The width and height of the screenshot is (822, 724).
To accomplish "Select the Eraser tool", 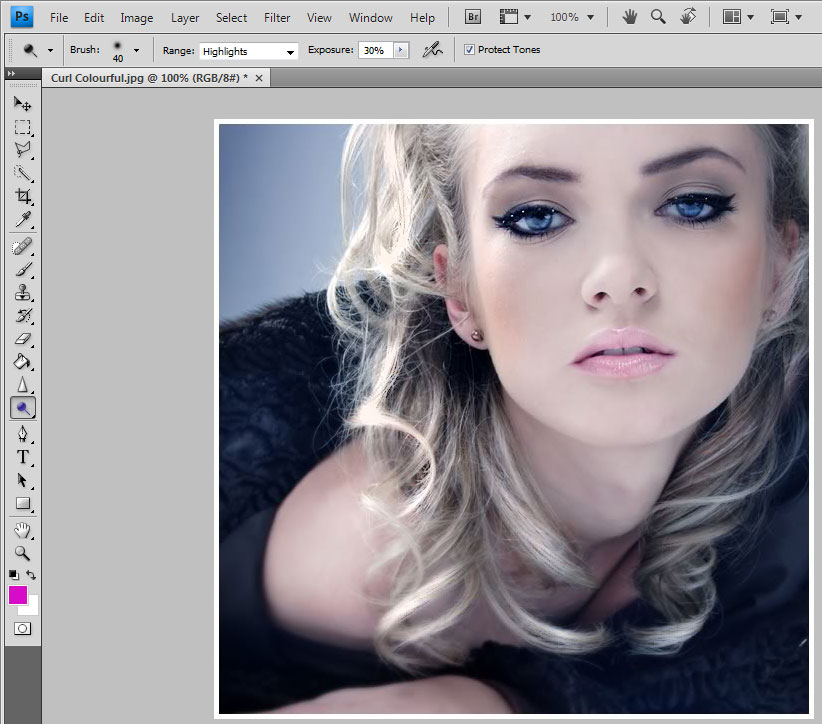I will point(23,339).
